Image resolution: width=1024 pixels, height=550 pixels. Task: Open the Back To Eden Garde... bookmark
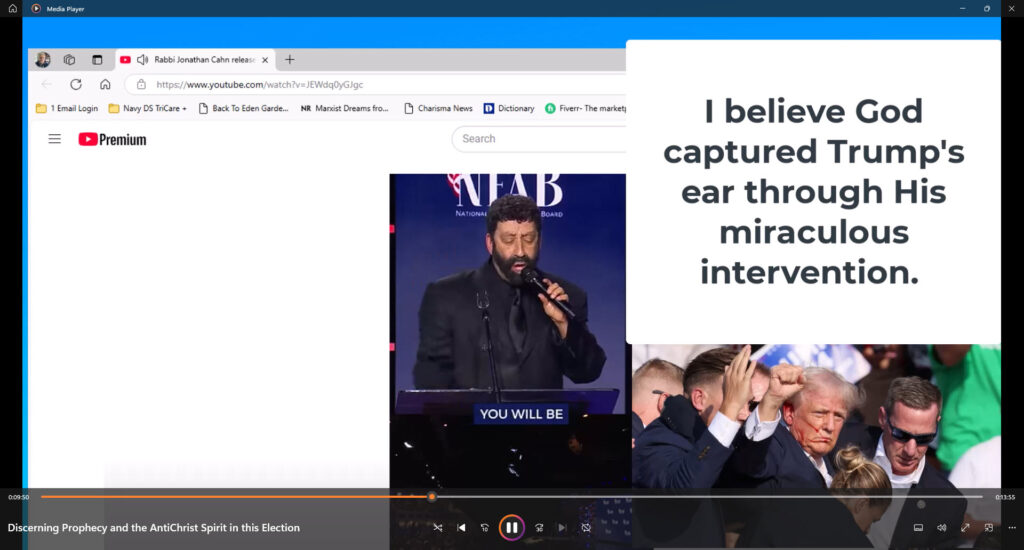pos(243,108)
